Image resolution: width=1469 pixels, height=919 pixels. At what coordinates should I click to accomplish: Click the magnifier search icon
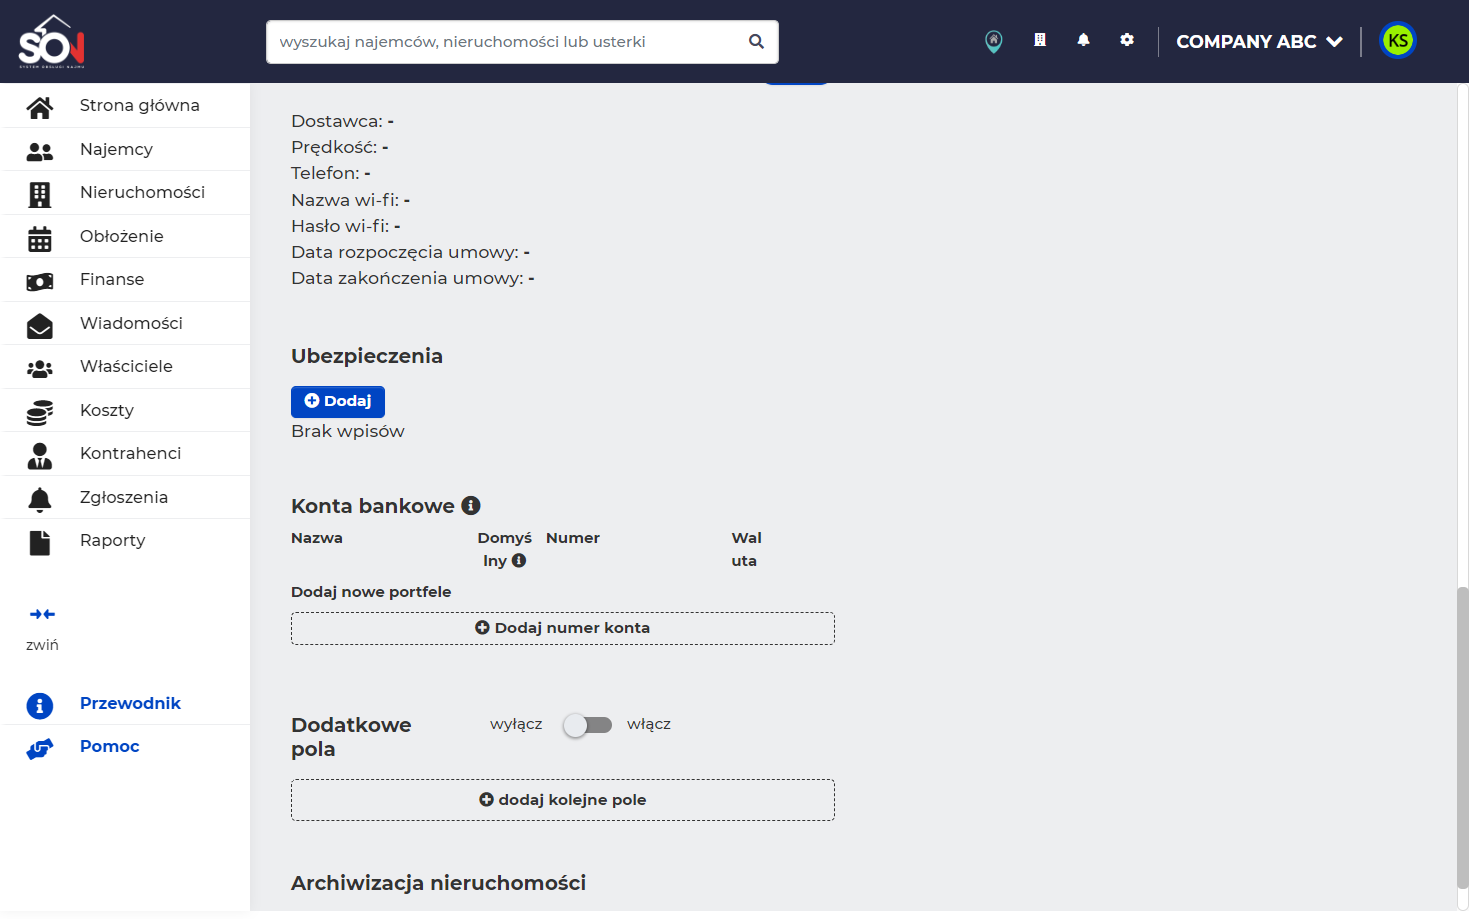coord(756,41)
